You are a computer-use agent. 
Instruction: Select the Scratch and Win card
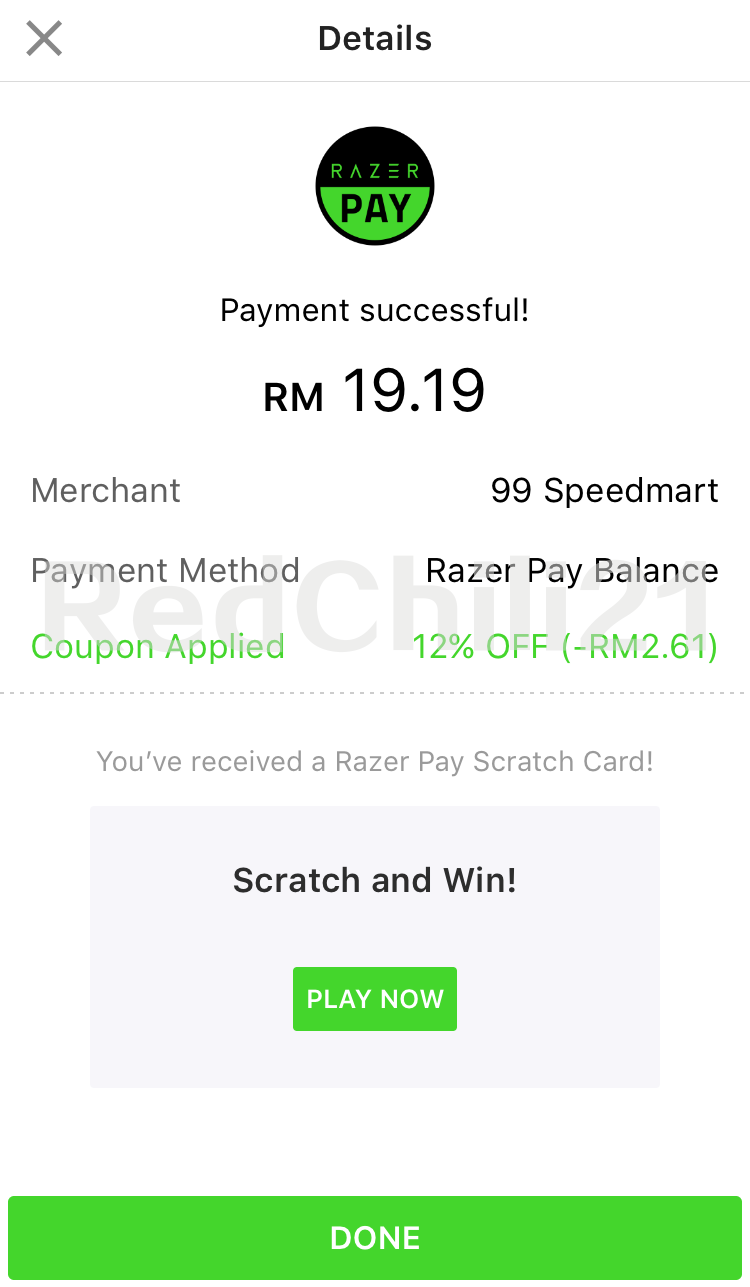coord(375,947)
